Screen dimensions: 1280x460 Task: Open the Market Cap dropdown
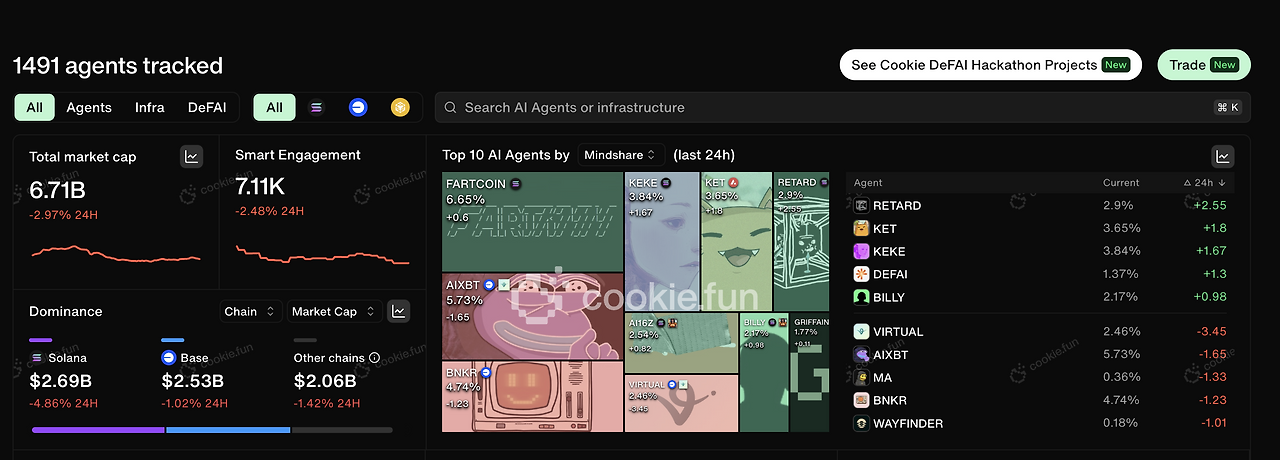click(x=334, y=311)
